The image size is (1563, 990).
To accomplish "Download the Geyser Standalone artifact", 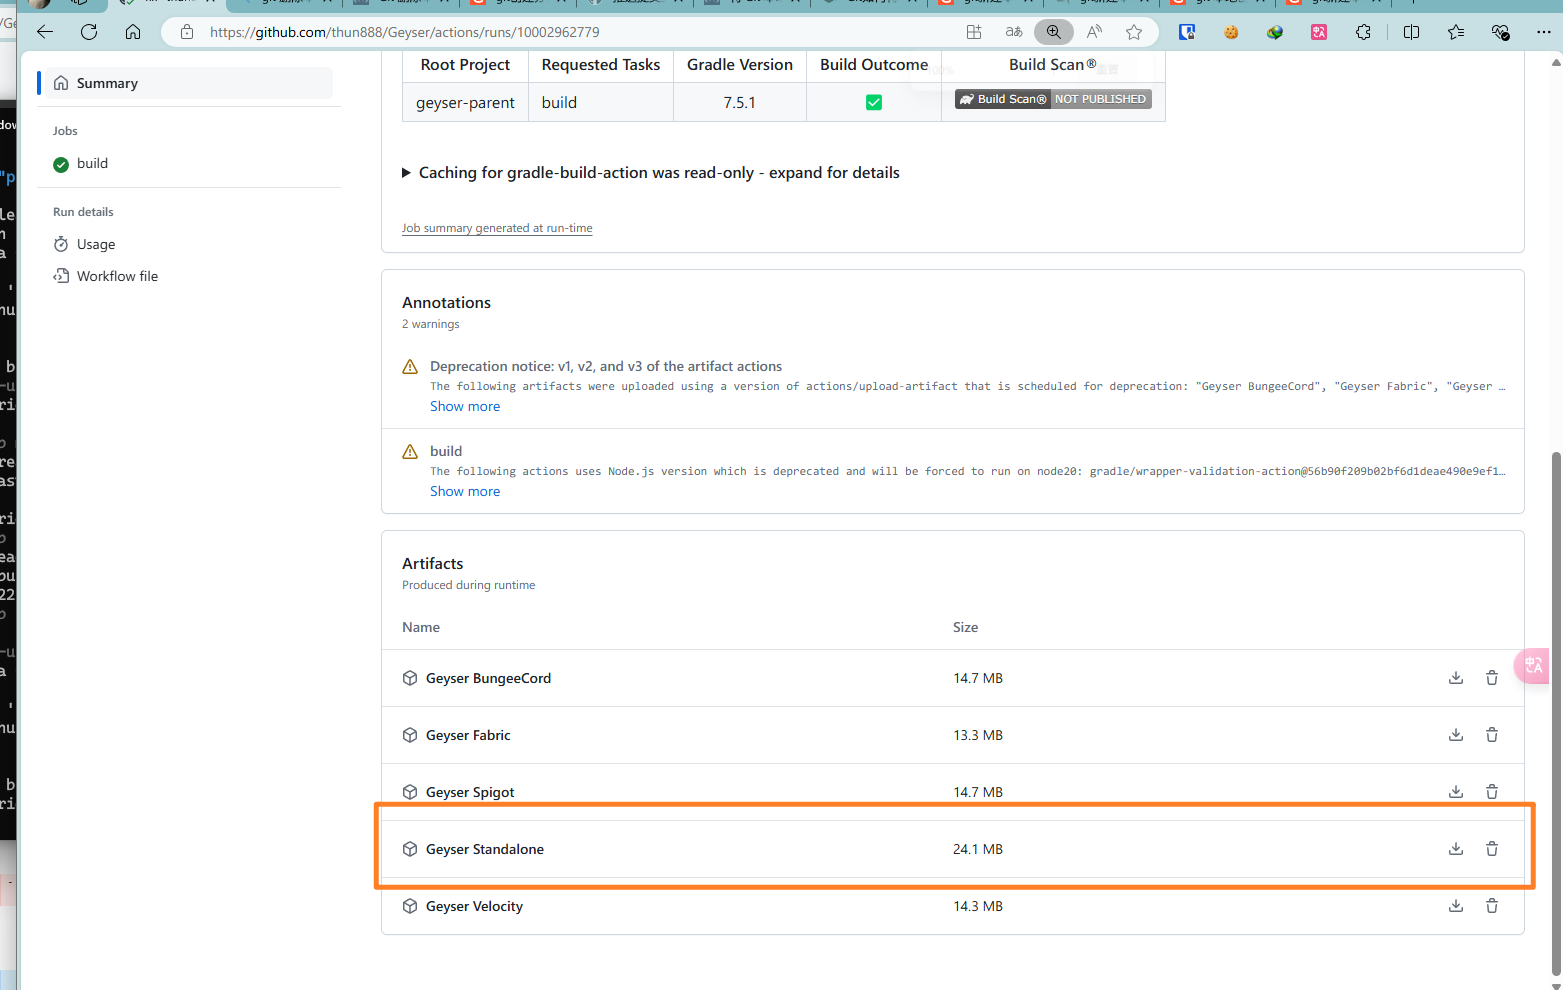I will (x=1456, y=849).
